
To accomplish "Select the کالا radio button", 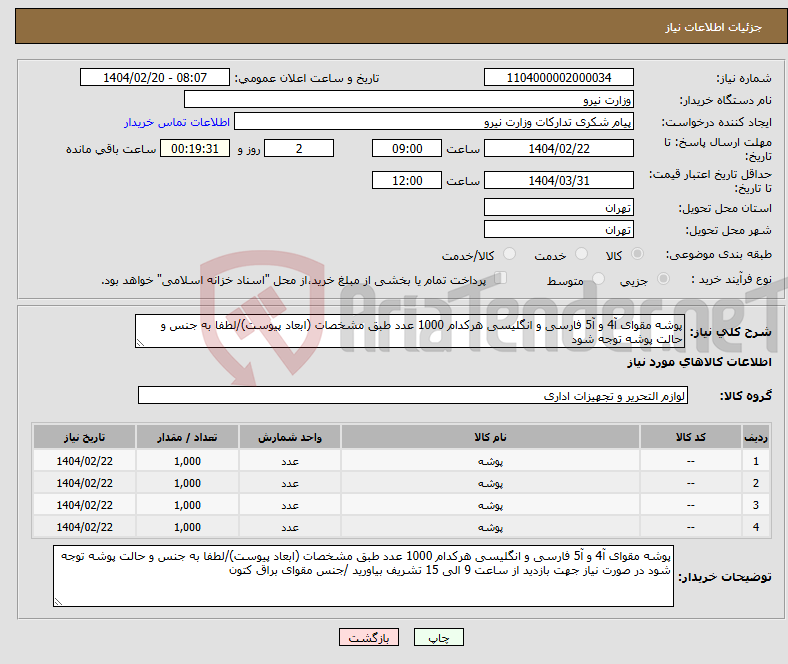I will pyautogui.click(x=637, y=254).
